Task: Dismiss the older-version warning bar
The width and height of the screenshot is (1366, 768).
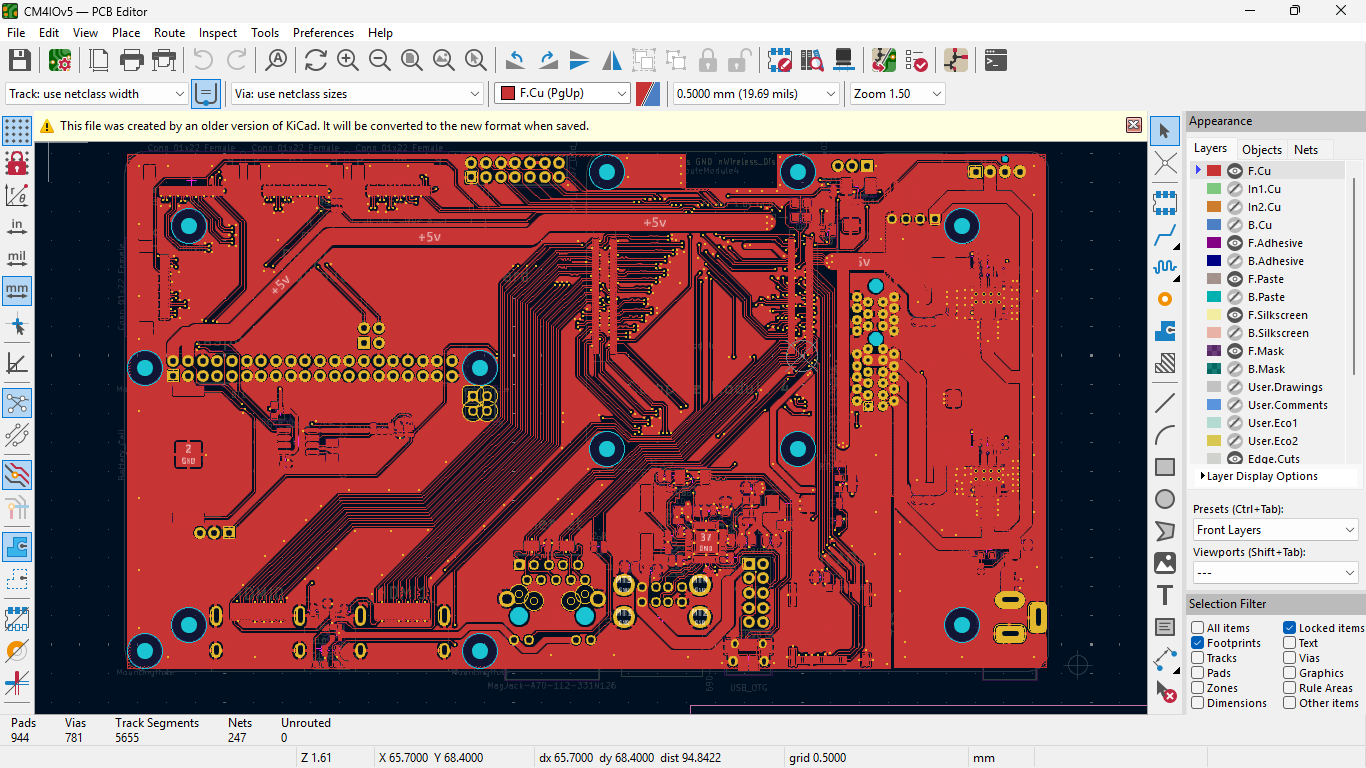Action: 1134,125
